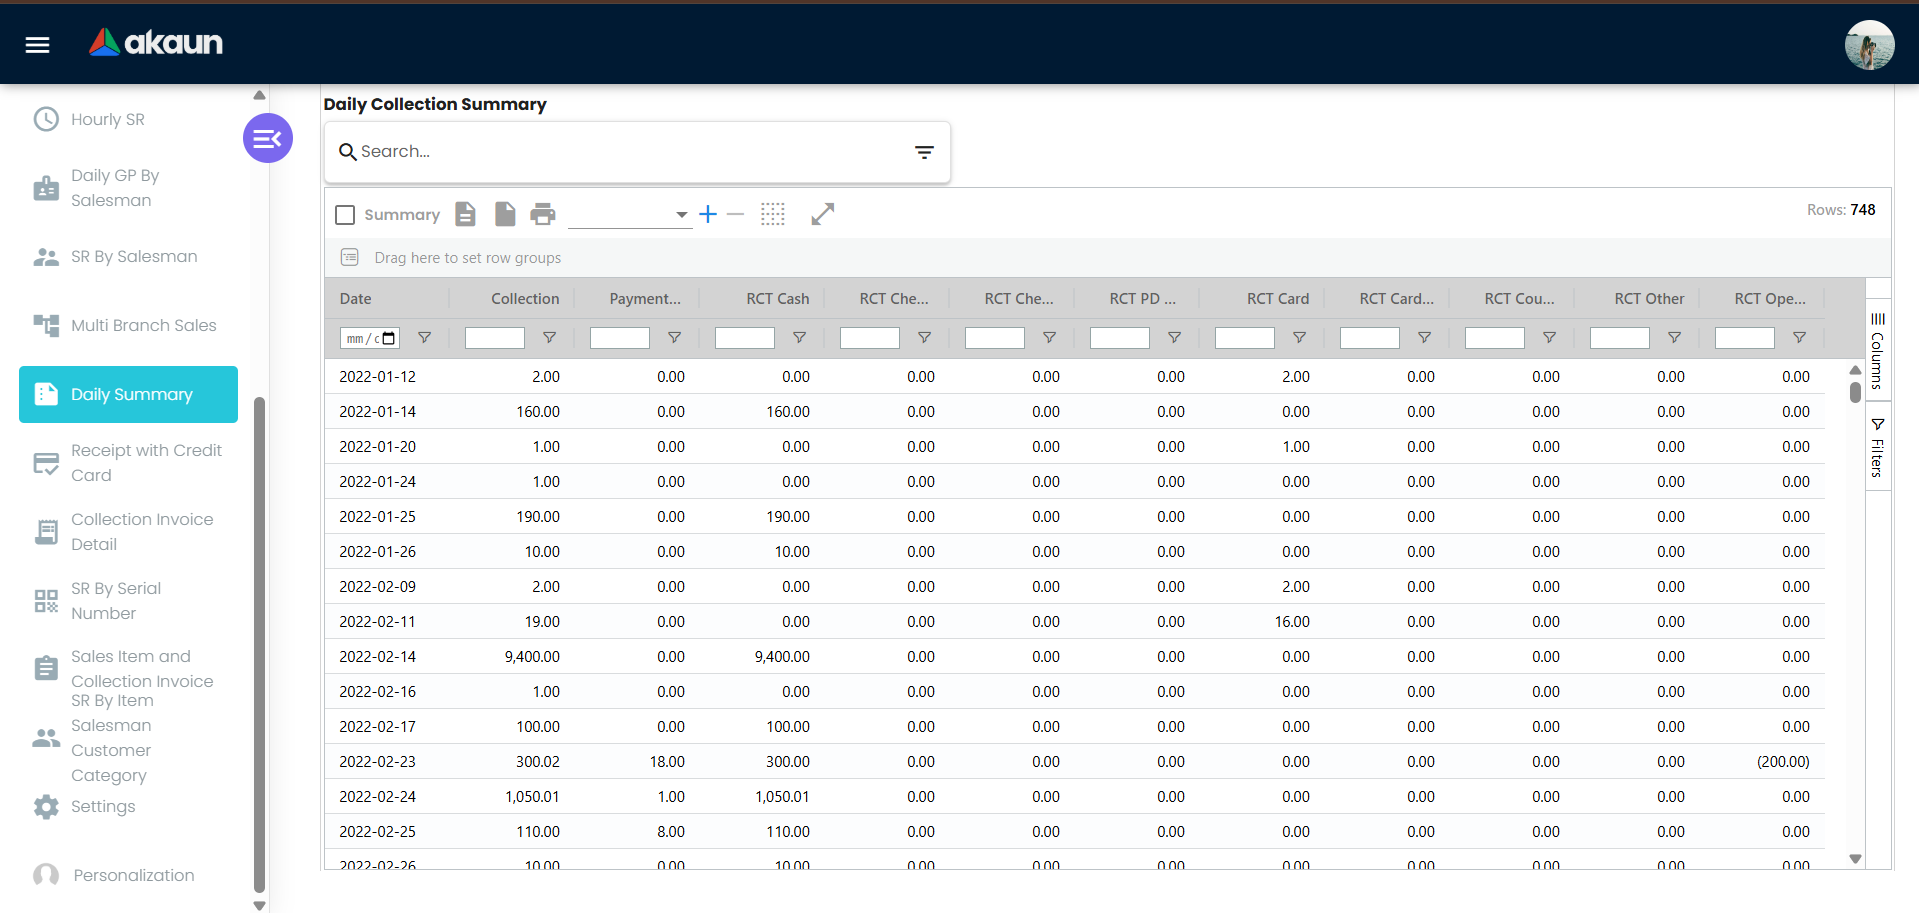This screenshot has width=1919, height=913.
Task: Open Daily GP By Salesman report
Action: (128, 188)
